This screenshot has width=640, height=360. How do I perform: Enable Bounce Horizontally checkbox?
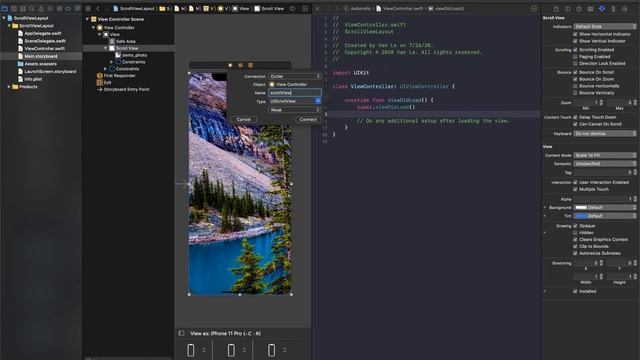[x=575, y=86]
